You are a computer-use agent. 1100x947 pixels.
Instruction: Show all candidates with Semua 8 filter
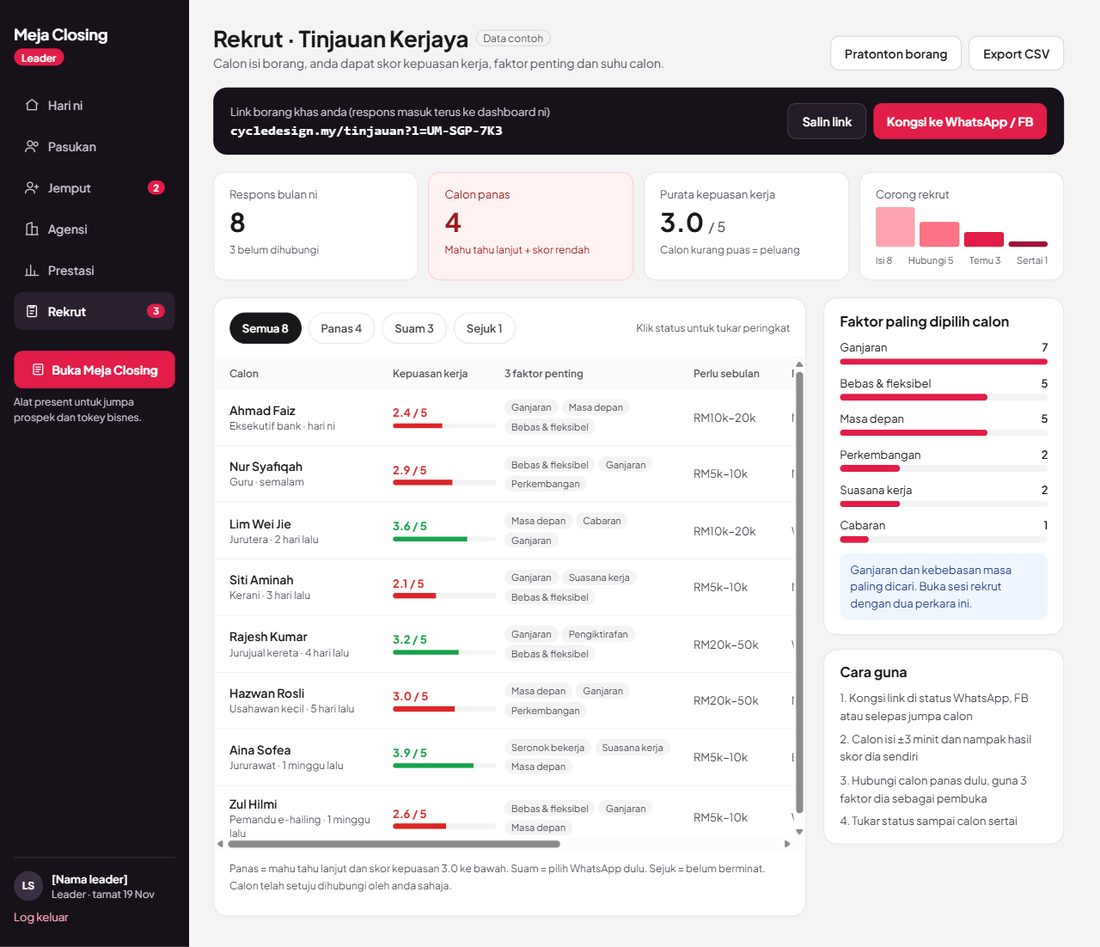pyautogui.click(x=265, y=328)
